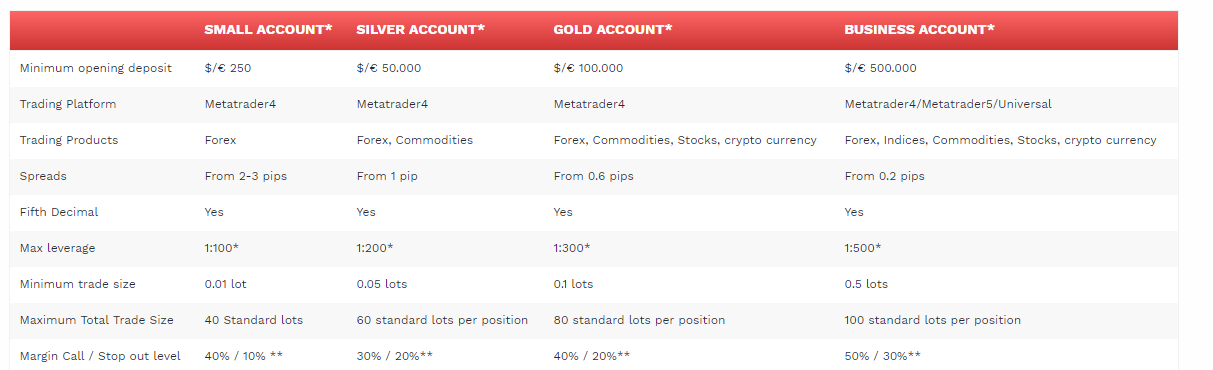Select the SILVER ACCOUNT* column header
This screenshot has width=1213, height=370.
pyautogui.click(x=420, y=30)
